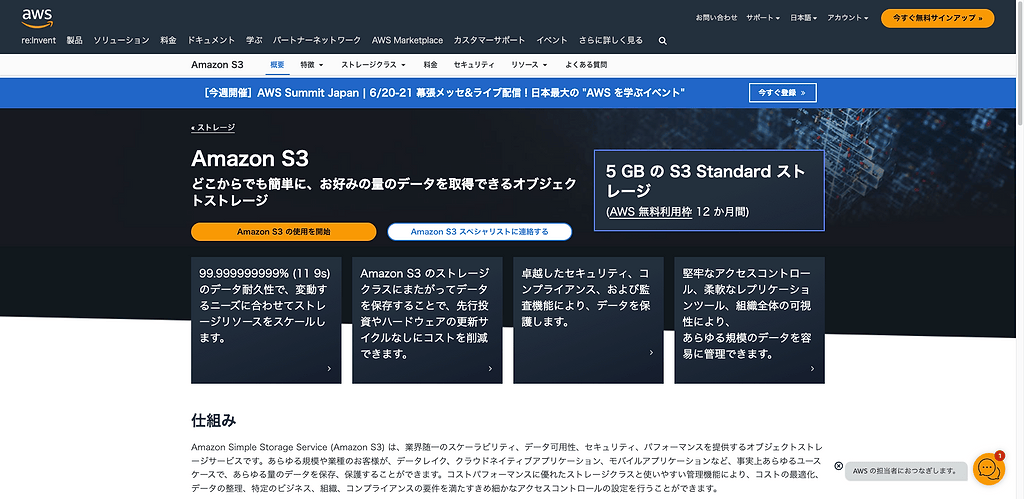Image resolution: width=1024 pixels, height=499 pixels.
Task: Click AWS の担当者におつなぎします text
Action: point(904,470)
